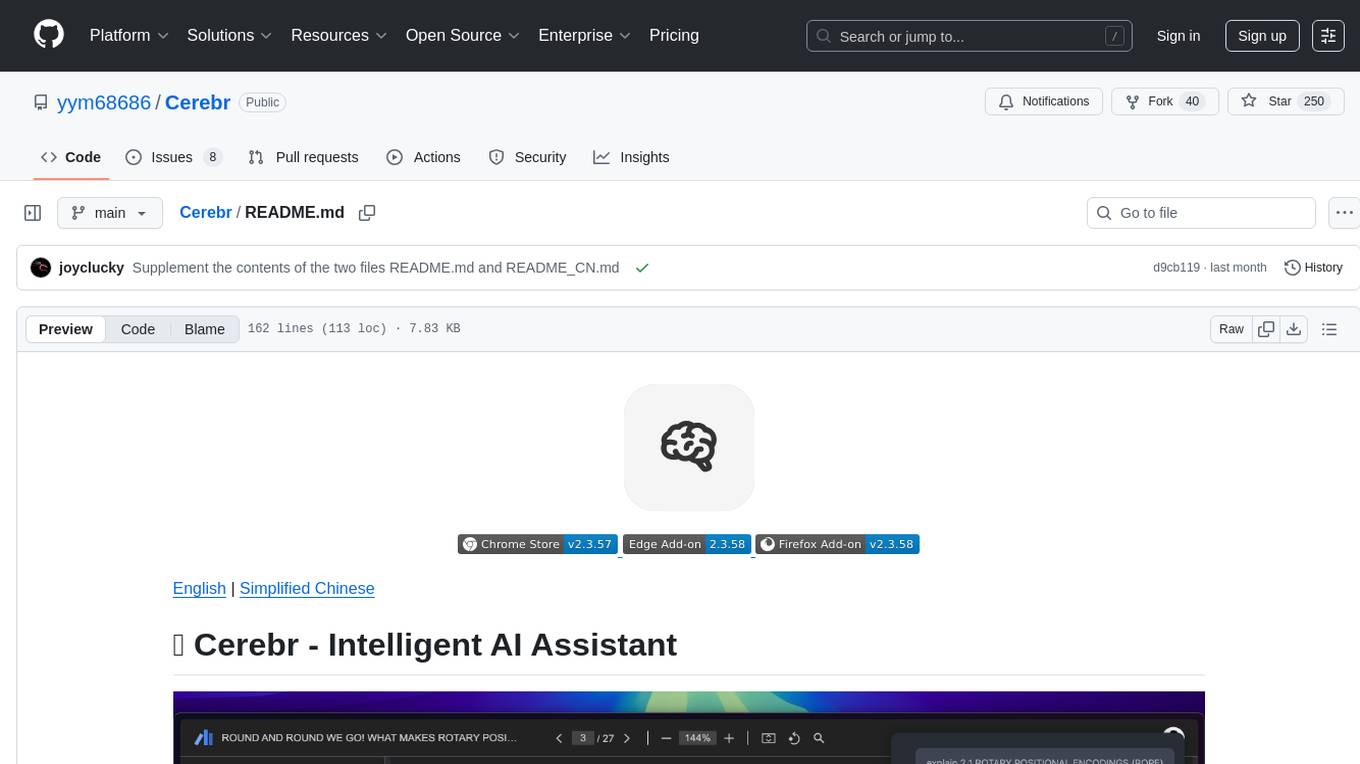Click the Cerebr screenshot preview image
1360x764 pixels.
pos(688,728)
